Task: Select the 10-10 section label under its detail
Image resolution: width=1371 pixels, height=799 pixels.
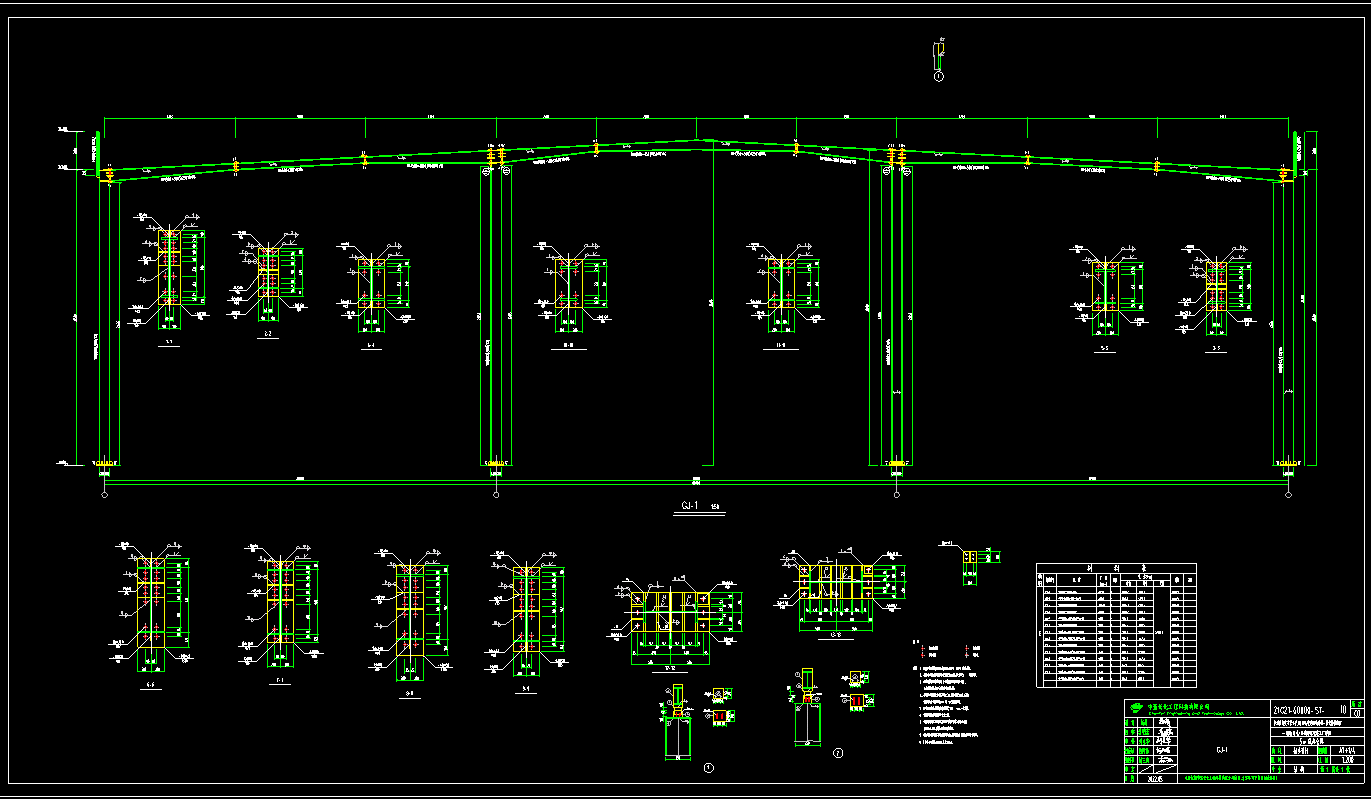Action: (569, 346)
